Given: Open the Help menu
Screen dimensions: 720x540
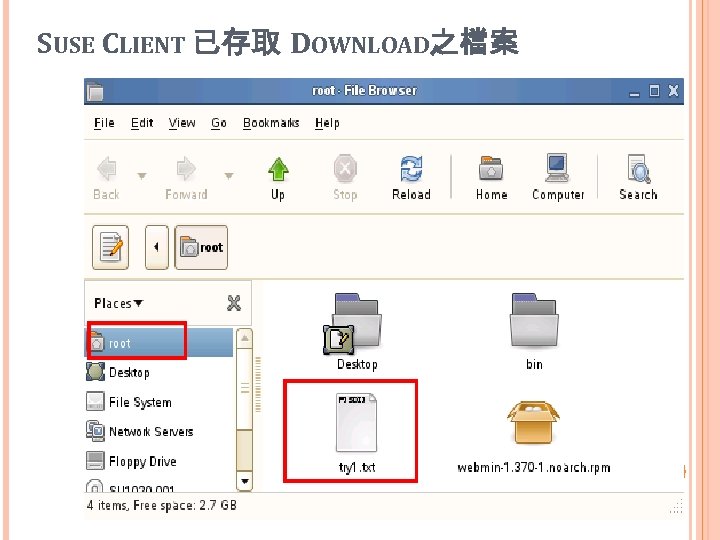Looking at the screenshot, I should [327, 123].
